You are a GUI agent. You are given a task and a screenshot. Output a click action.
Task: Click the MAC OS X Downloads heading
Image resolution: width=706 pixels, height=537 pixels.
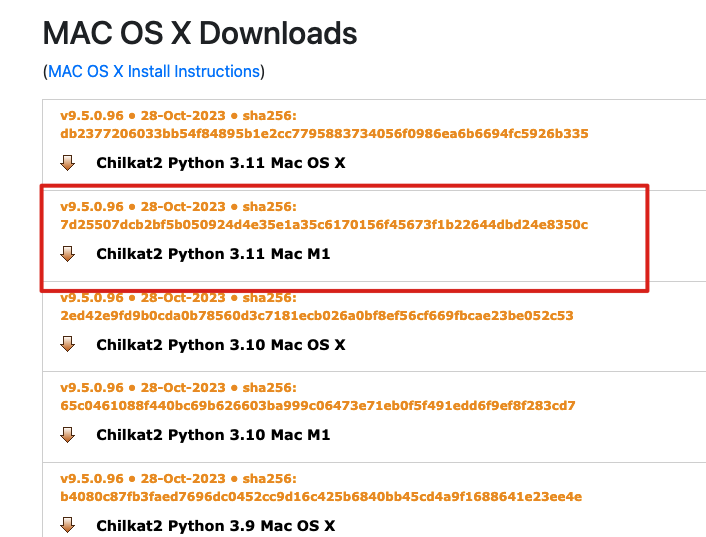point(200,33)
